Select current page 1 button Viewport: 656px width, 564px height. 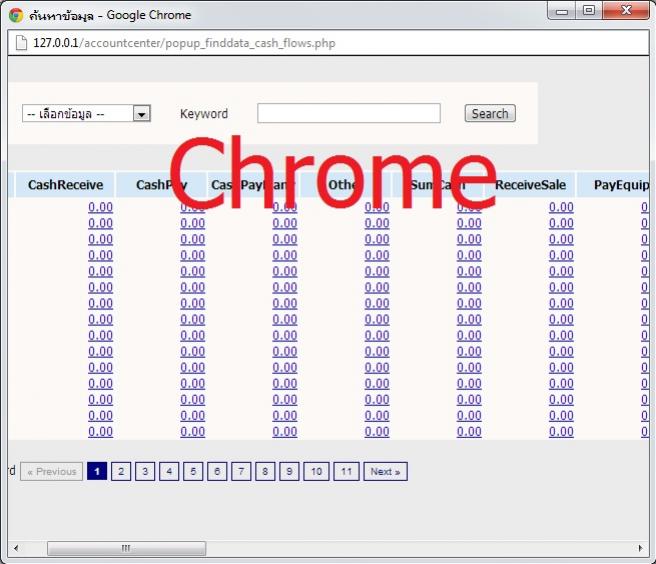click(x=97, y=472)
